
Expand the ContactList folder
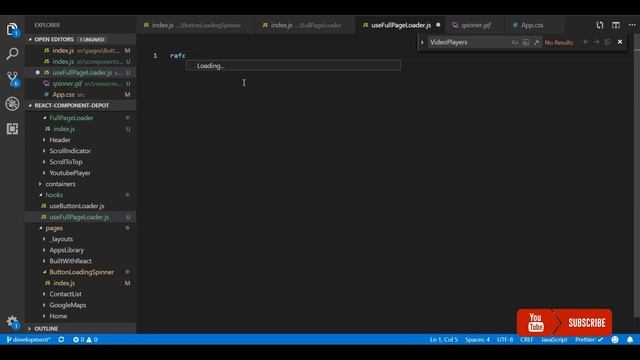pyautogui.click(x=65, y=294)
